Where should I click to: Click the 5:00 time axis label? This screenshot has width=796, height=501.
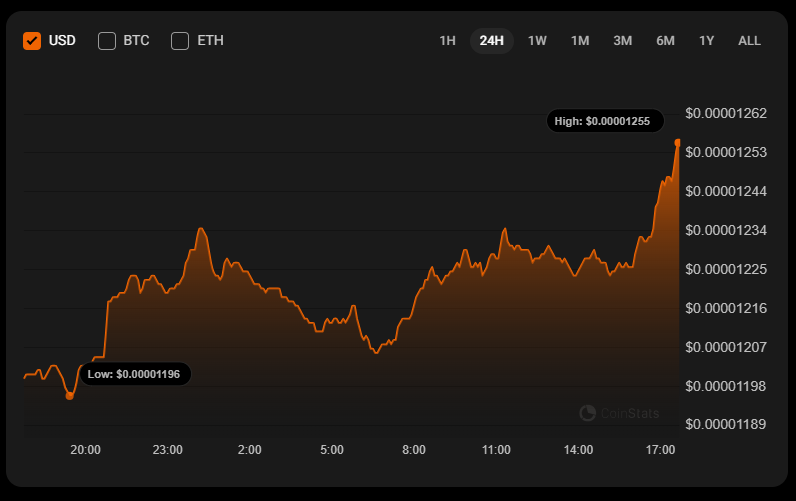pos(332,450)
